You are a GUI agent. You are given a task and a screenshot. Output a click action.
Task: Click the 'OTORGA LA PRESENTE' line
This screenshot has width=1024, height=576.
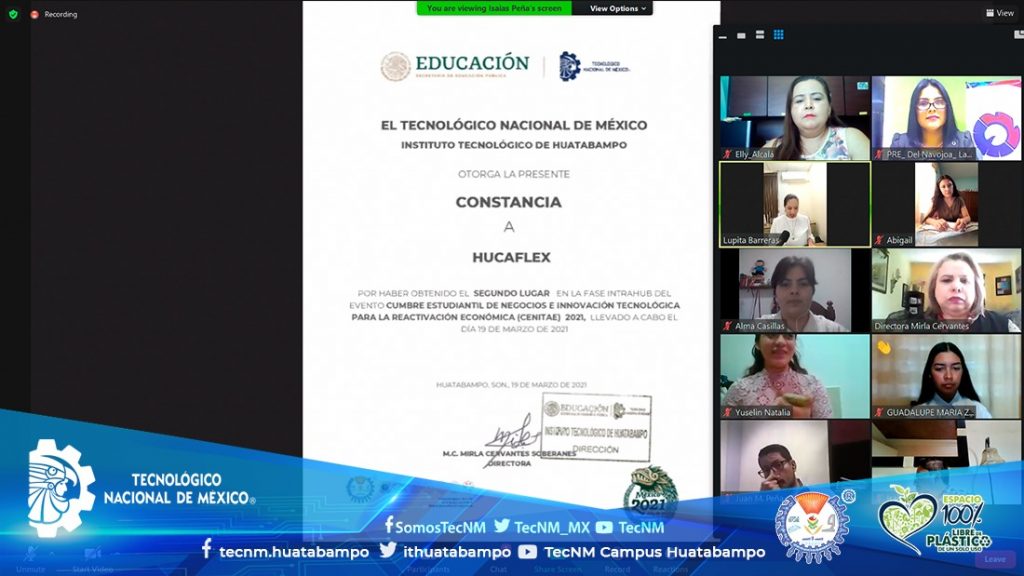[514, 174]
